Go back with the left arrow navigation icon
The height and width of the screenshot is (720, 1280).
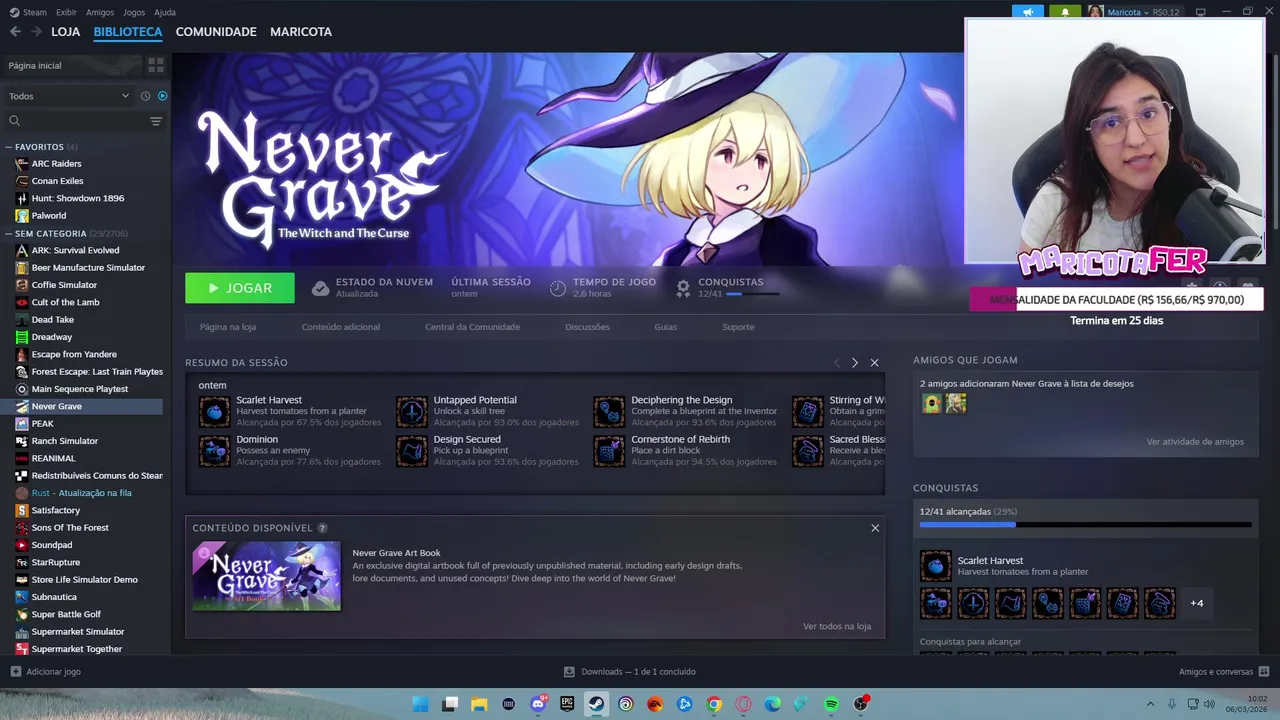[x=15, y=32]
